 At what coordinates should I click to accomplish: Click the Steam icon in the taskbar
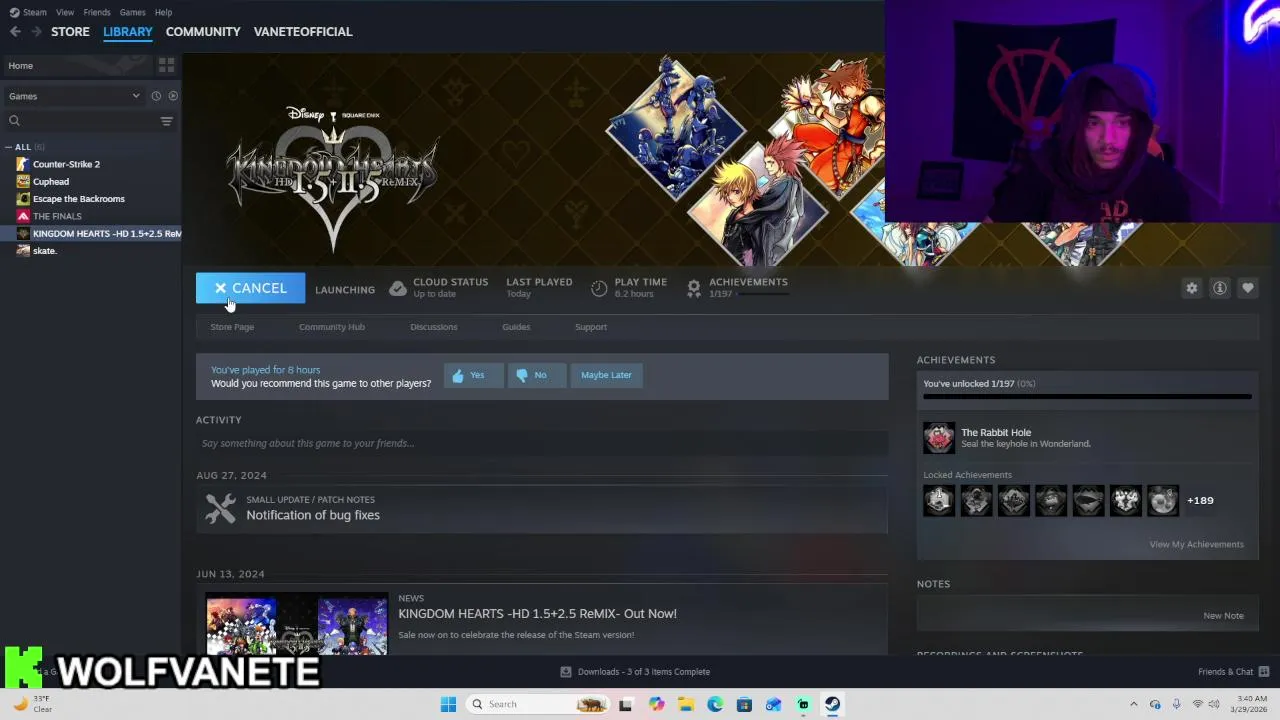click(832, 704)
